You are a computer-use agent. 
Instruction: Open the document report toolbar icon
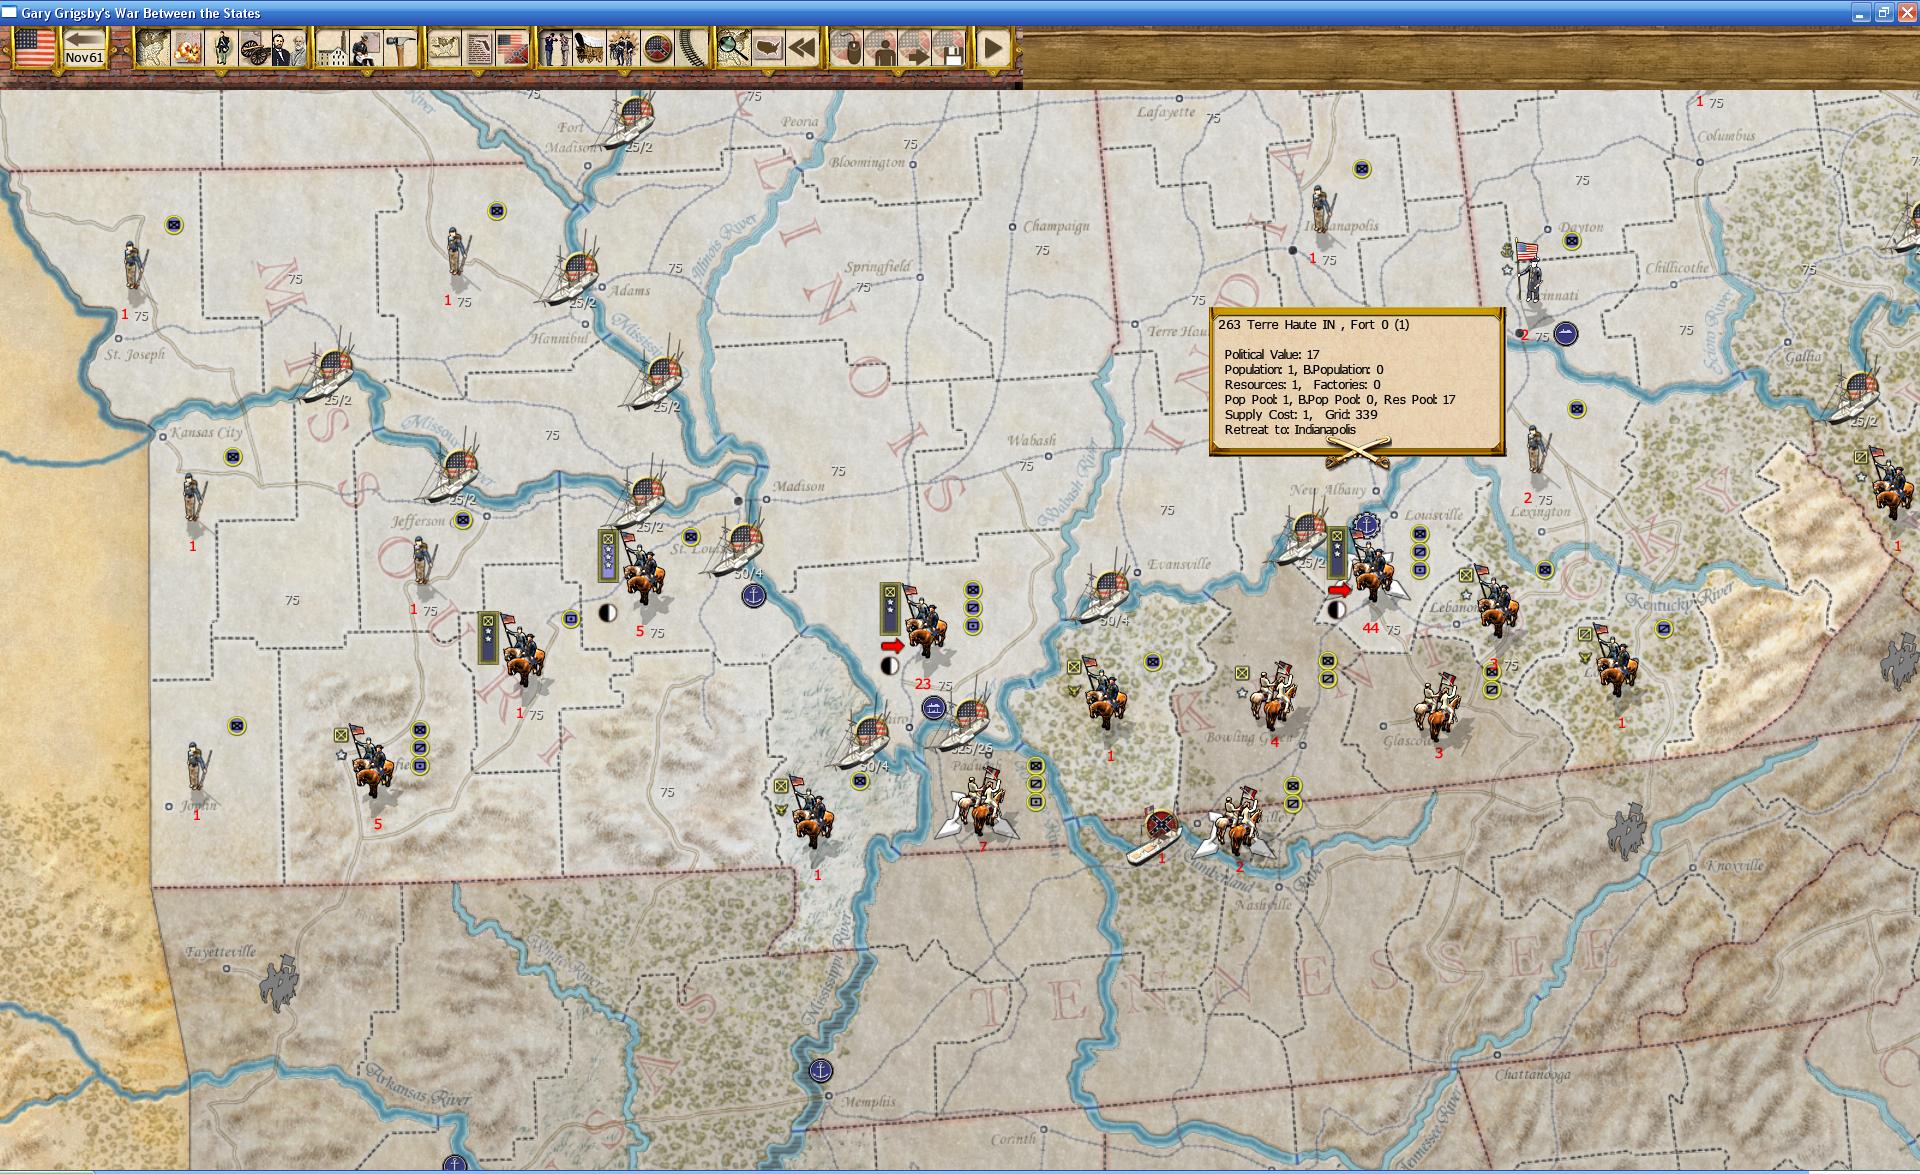[x=478, y=47]
